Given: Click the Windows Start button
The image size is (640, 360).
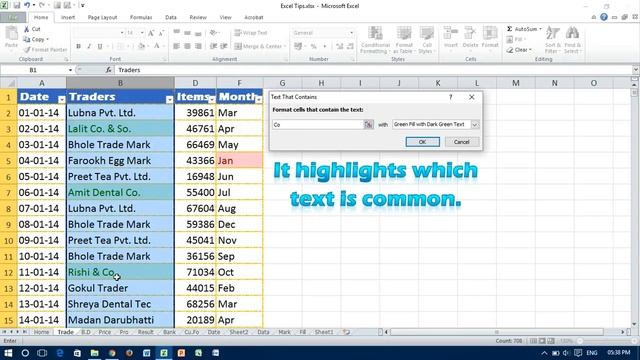Looking at the screenshot, I should 8,353.
